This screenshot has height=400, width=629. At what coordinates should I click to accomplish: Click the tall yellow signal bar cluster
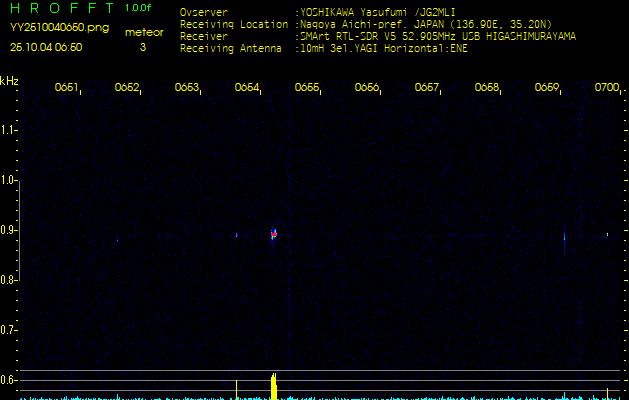click(x=274, y=386)
